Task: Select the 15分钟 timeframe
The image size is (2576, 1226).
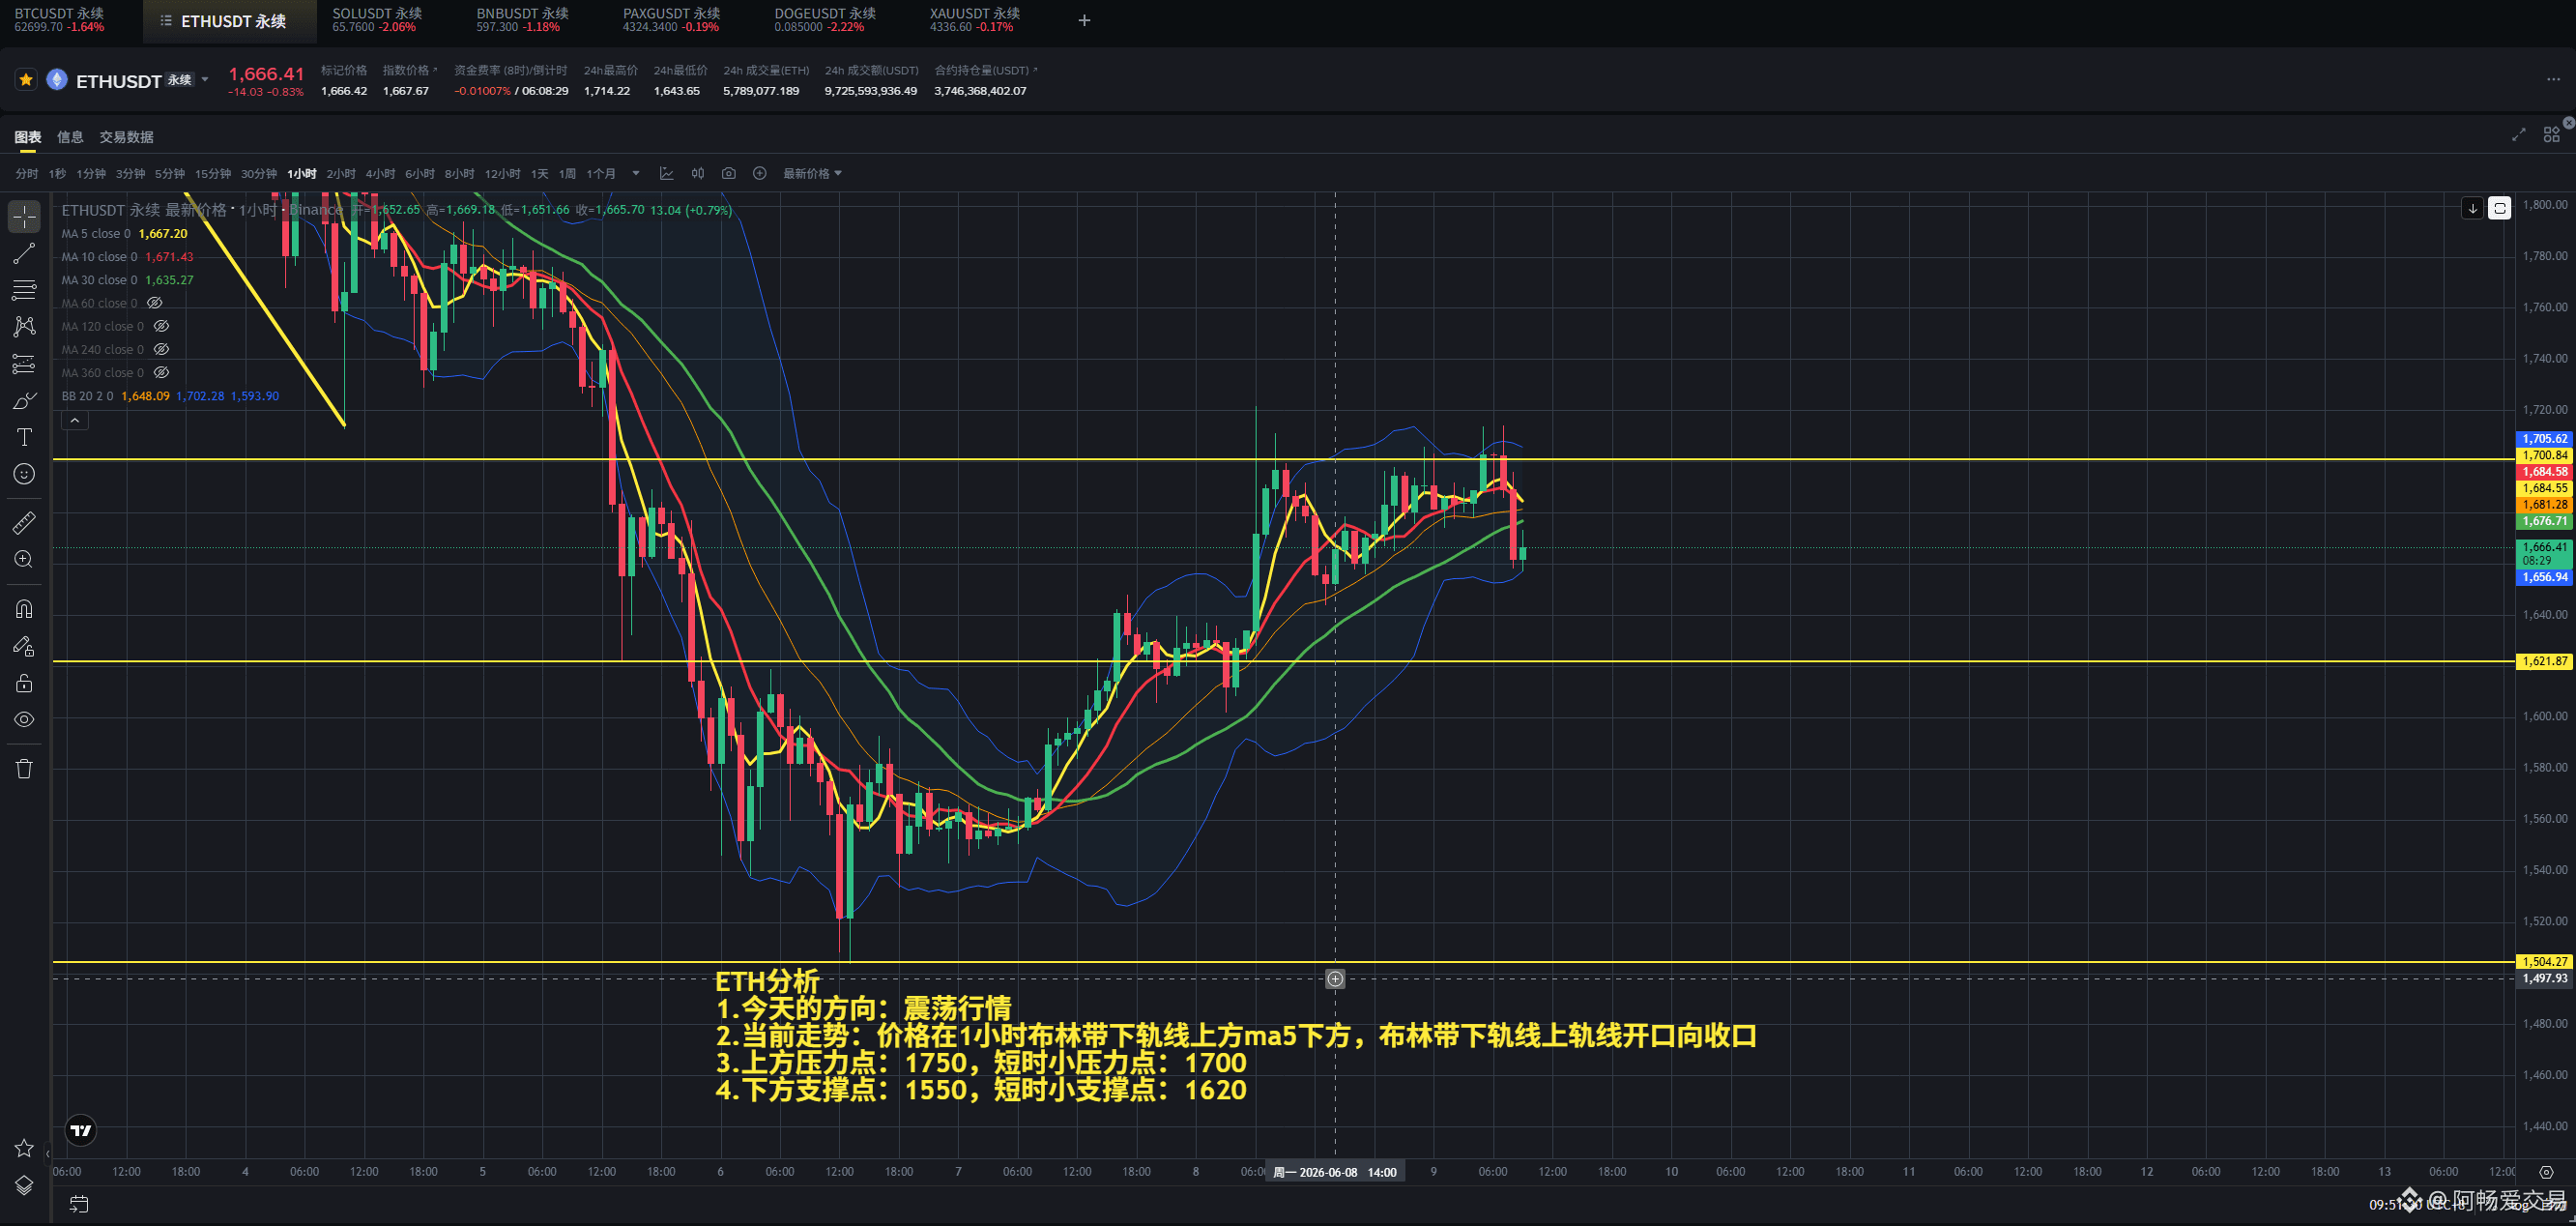Action: tap(213, 174)
